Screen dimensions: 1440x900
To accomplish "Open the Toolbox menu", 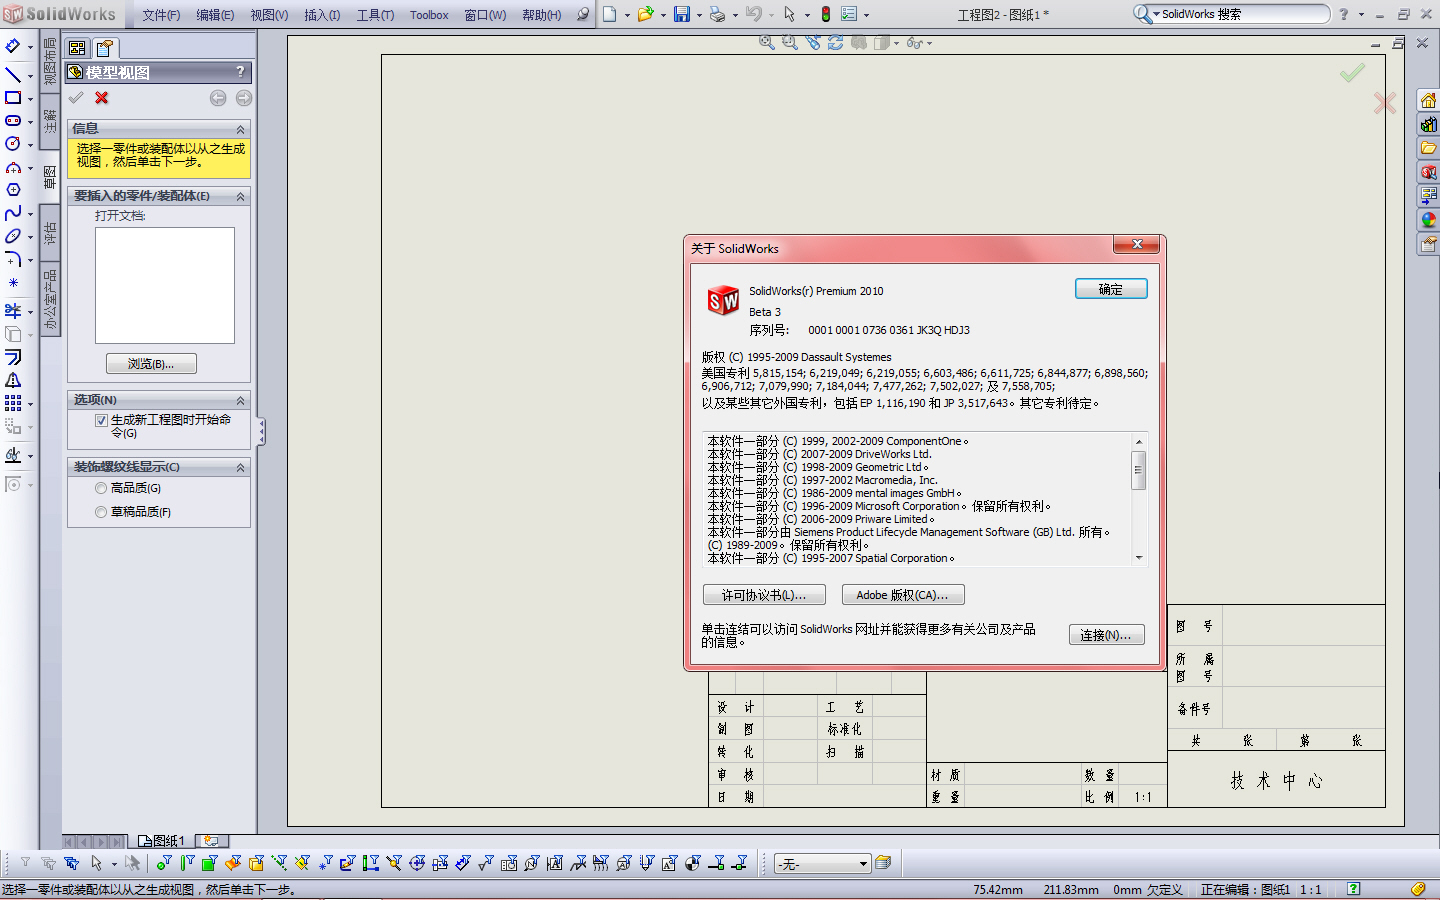I will (429, 15).
